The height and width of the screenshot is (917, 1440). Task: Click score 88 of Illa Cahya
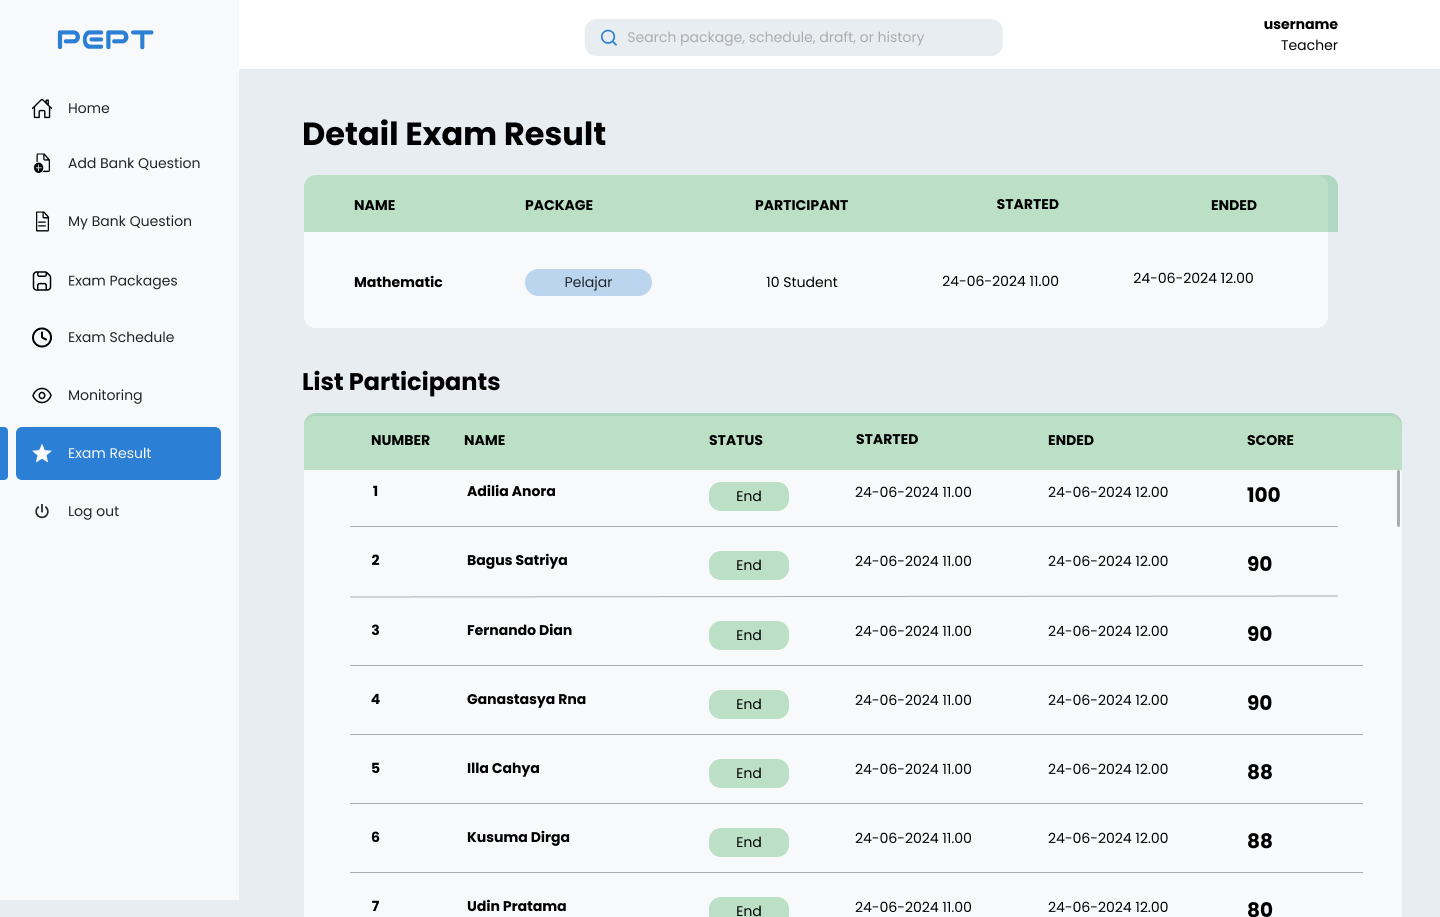1260,772
